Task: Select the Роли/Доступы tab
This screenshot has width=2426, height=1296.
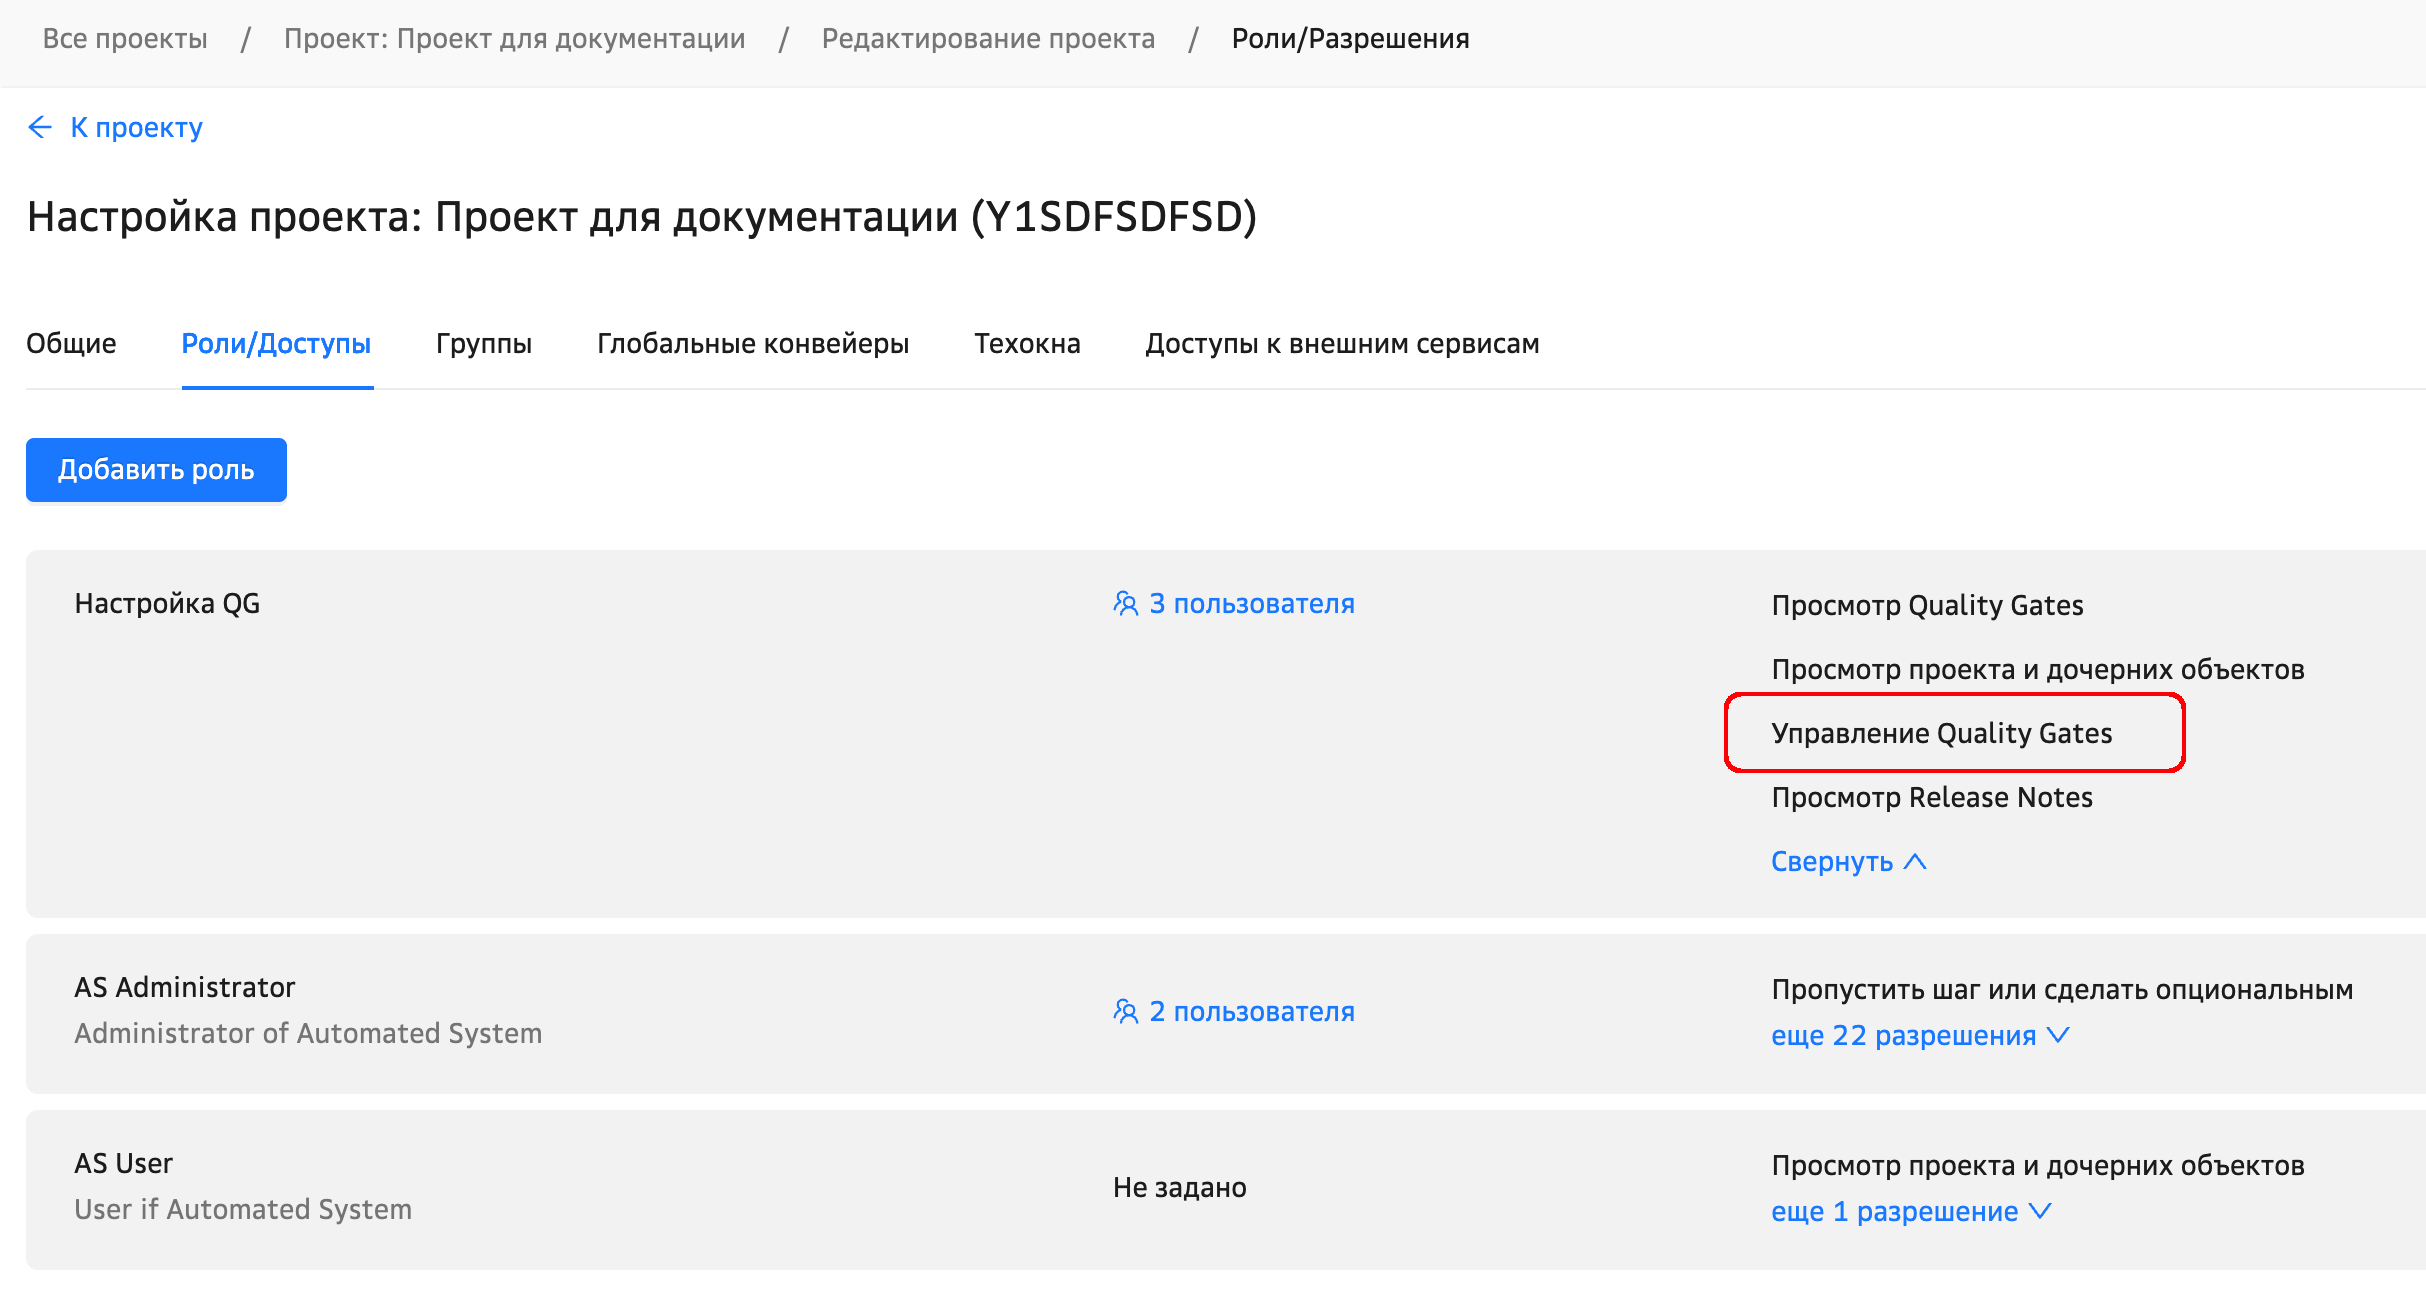Action: pos(276,344)
